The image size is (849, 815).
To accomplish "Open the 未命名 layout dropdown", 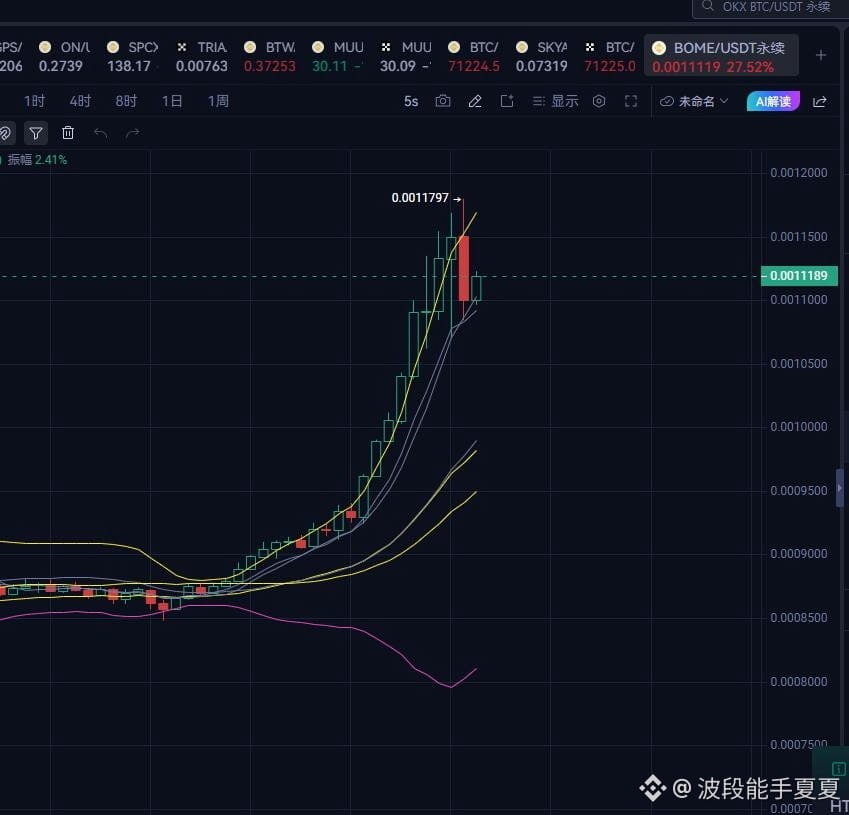I will [x=694, y=101].
